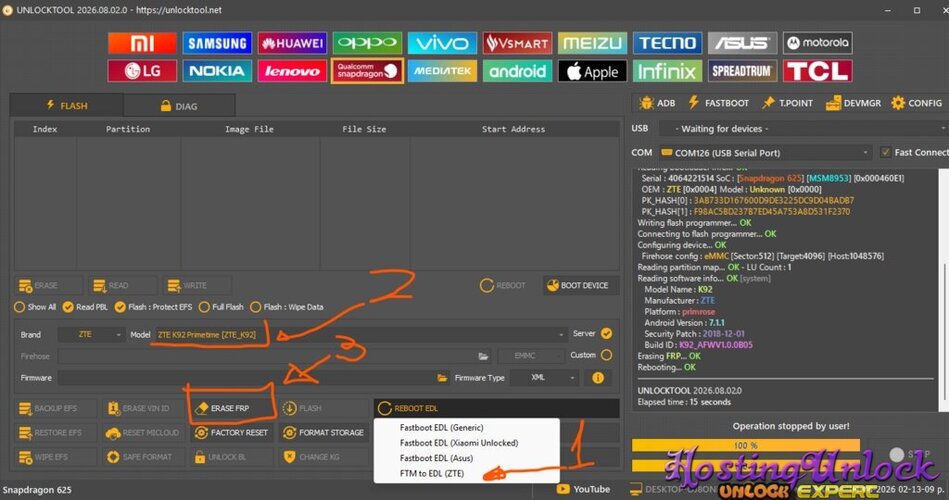Expand the Firmware Type XML dropdown
Viewport: 949px width, 500px height.
click(544, 378)
